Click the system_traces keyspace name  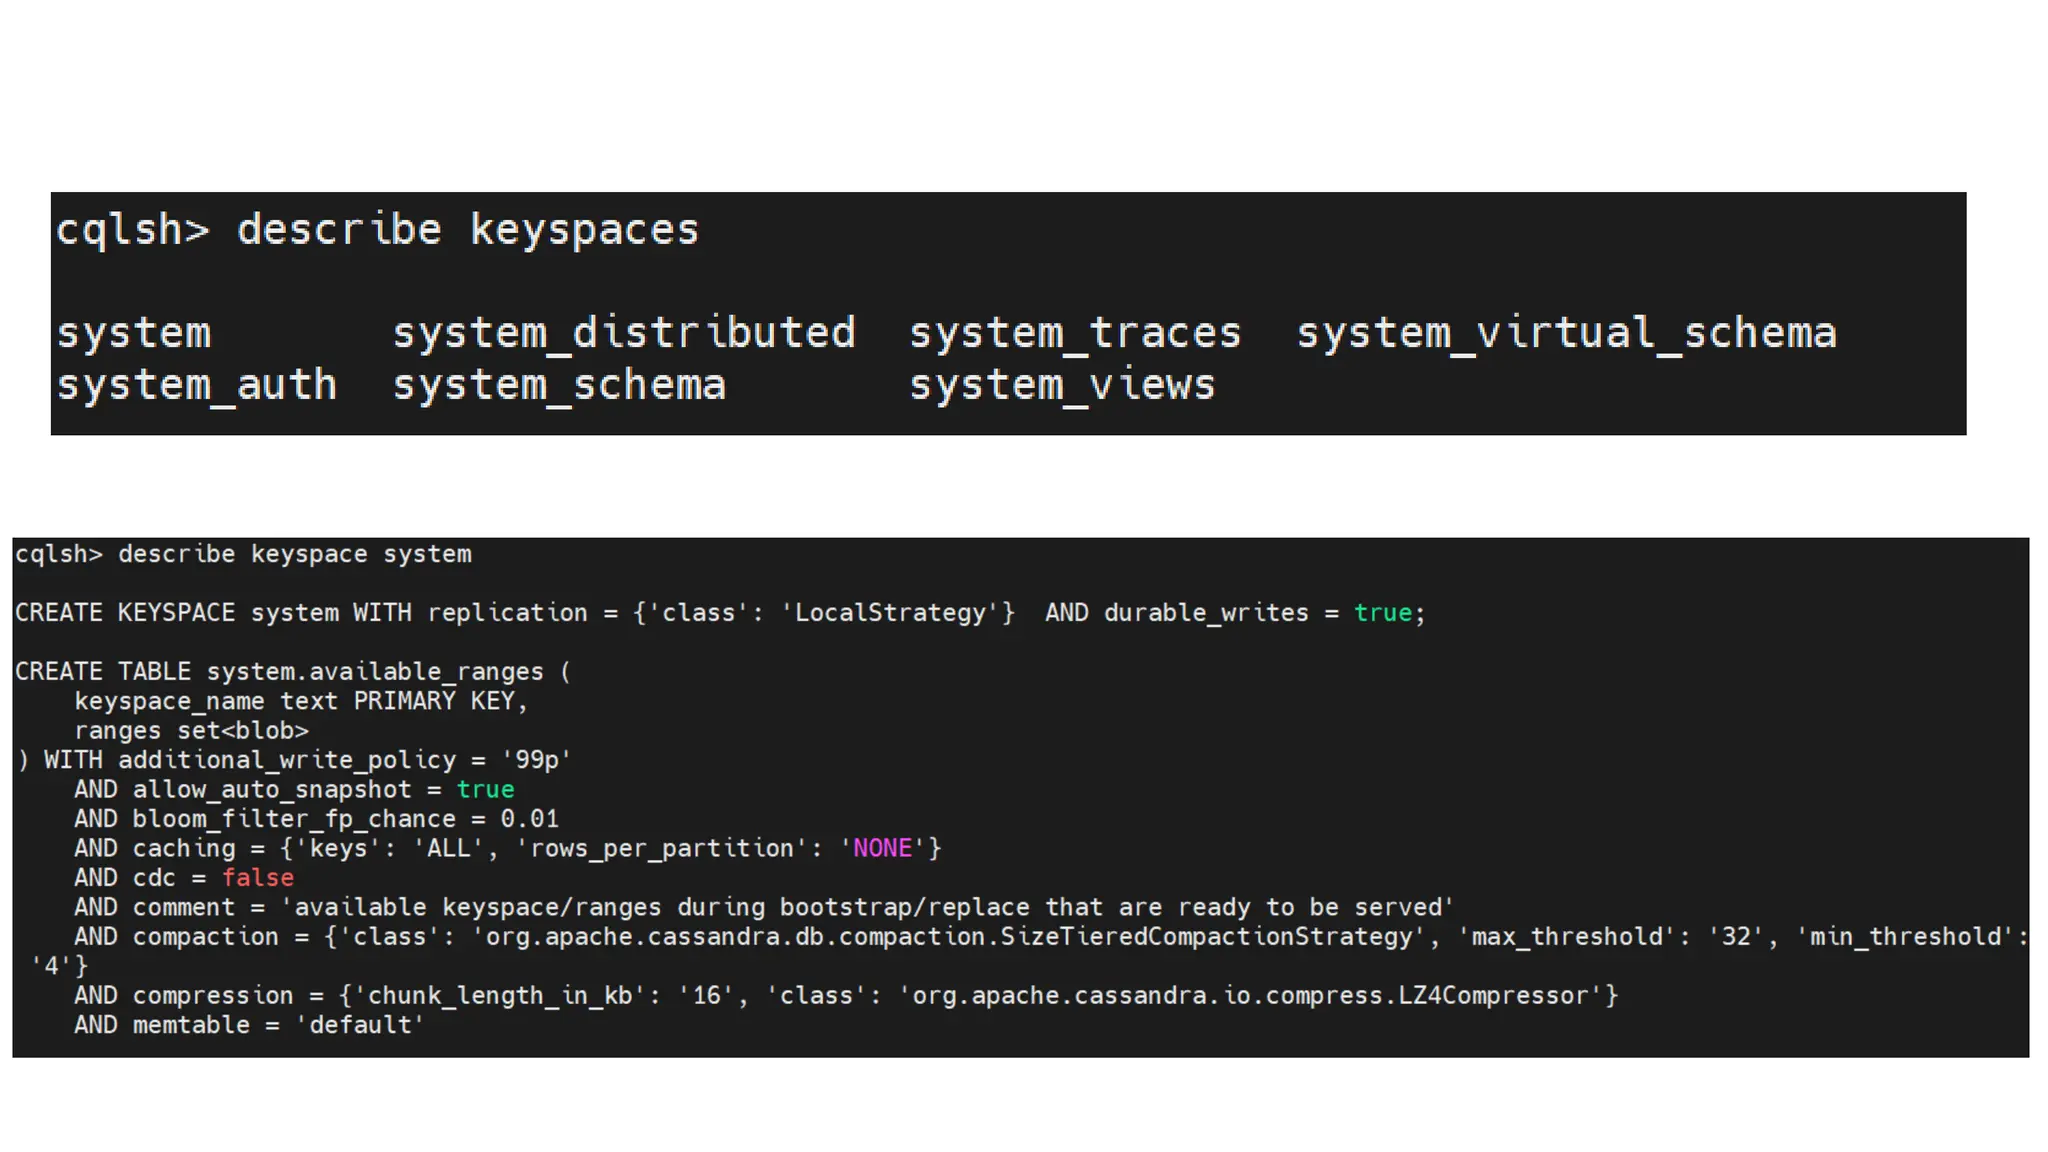pyautogui.click(x=1075, y=333)
